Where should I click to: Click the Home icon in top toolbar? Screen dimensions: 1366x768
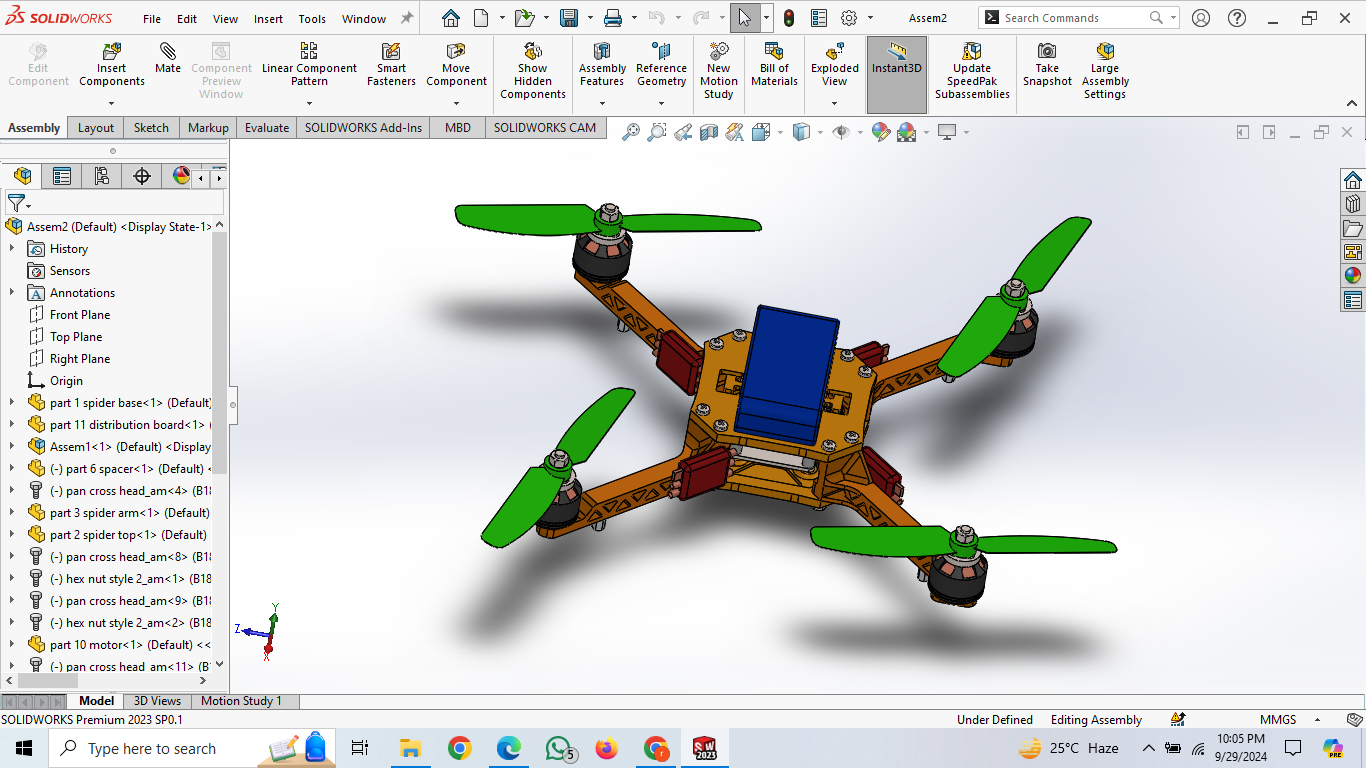(x=451, y=18)
